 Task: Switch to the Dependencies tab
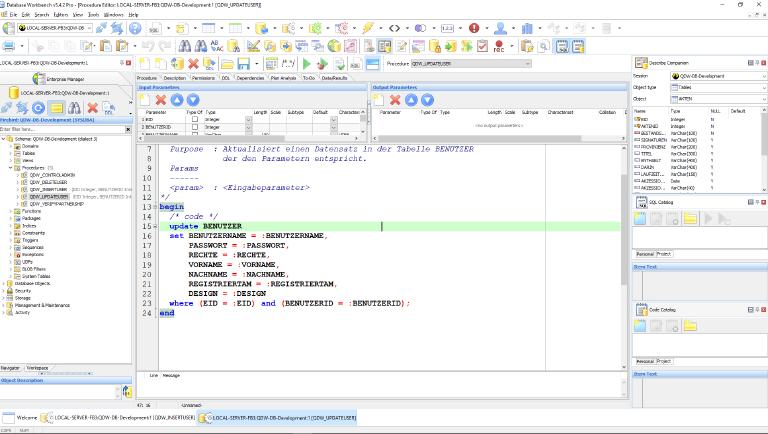(250, 78)
